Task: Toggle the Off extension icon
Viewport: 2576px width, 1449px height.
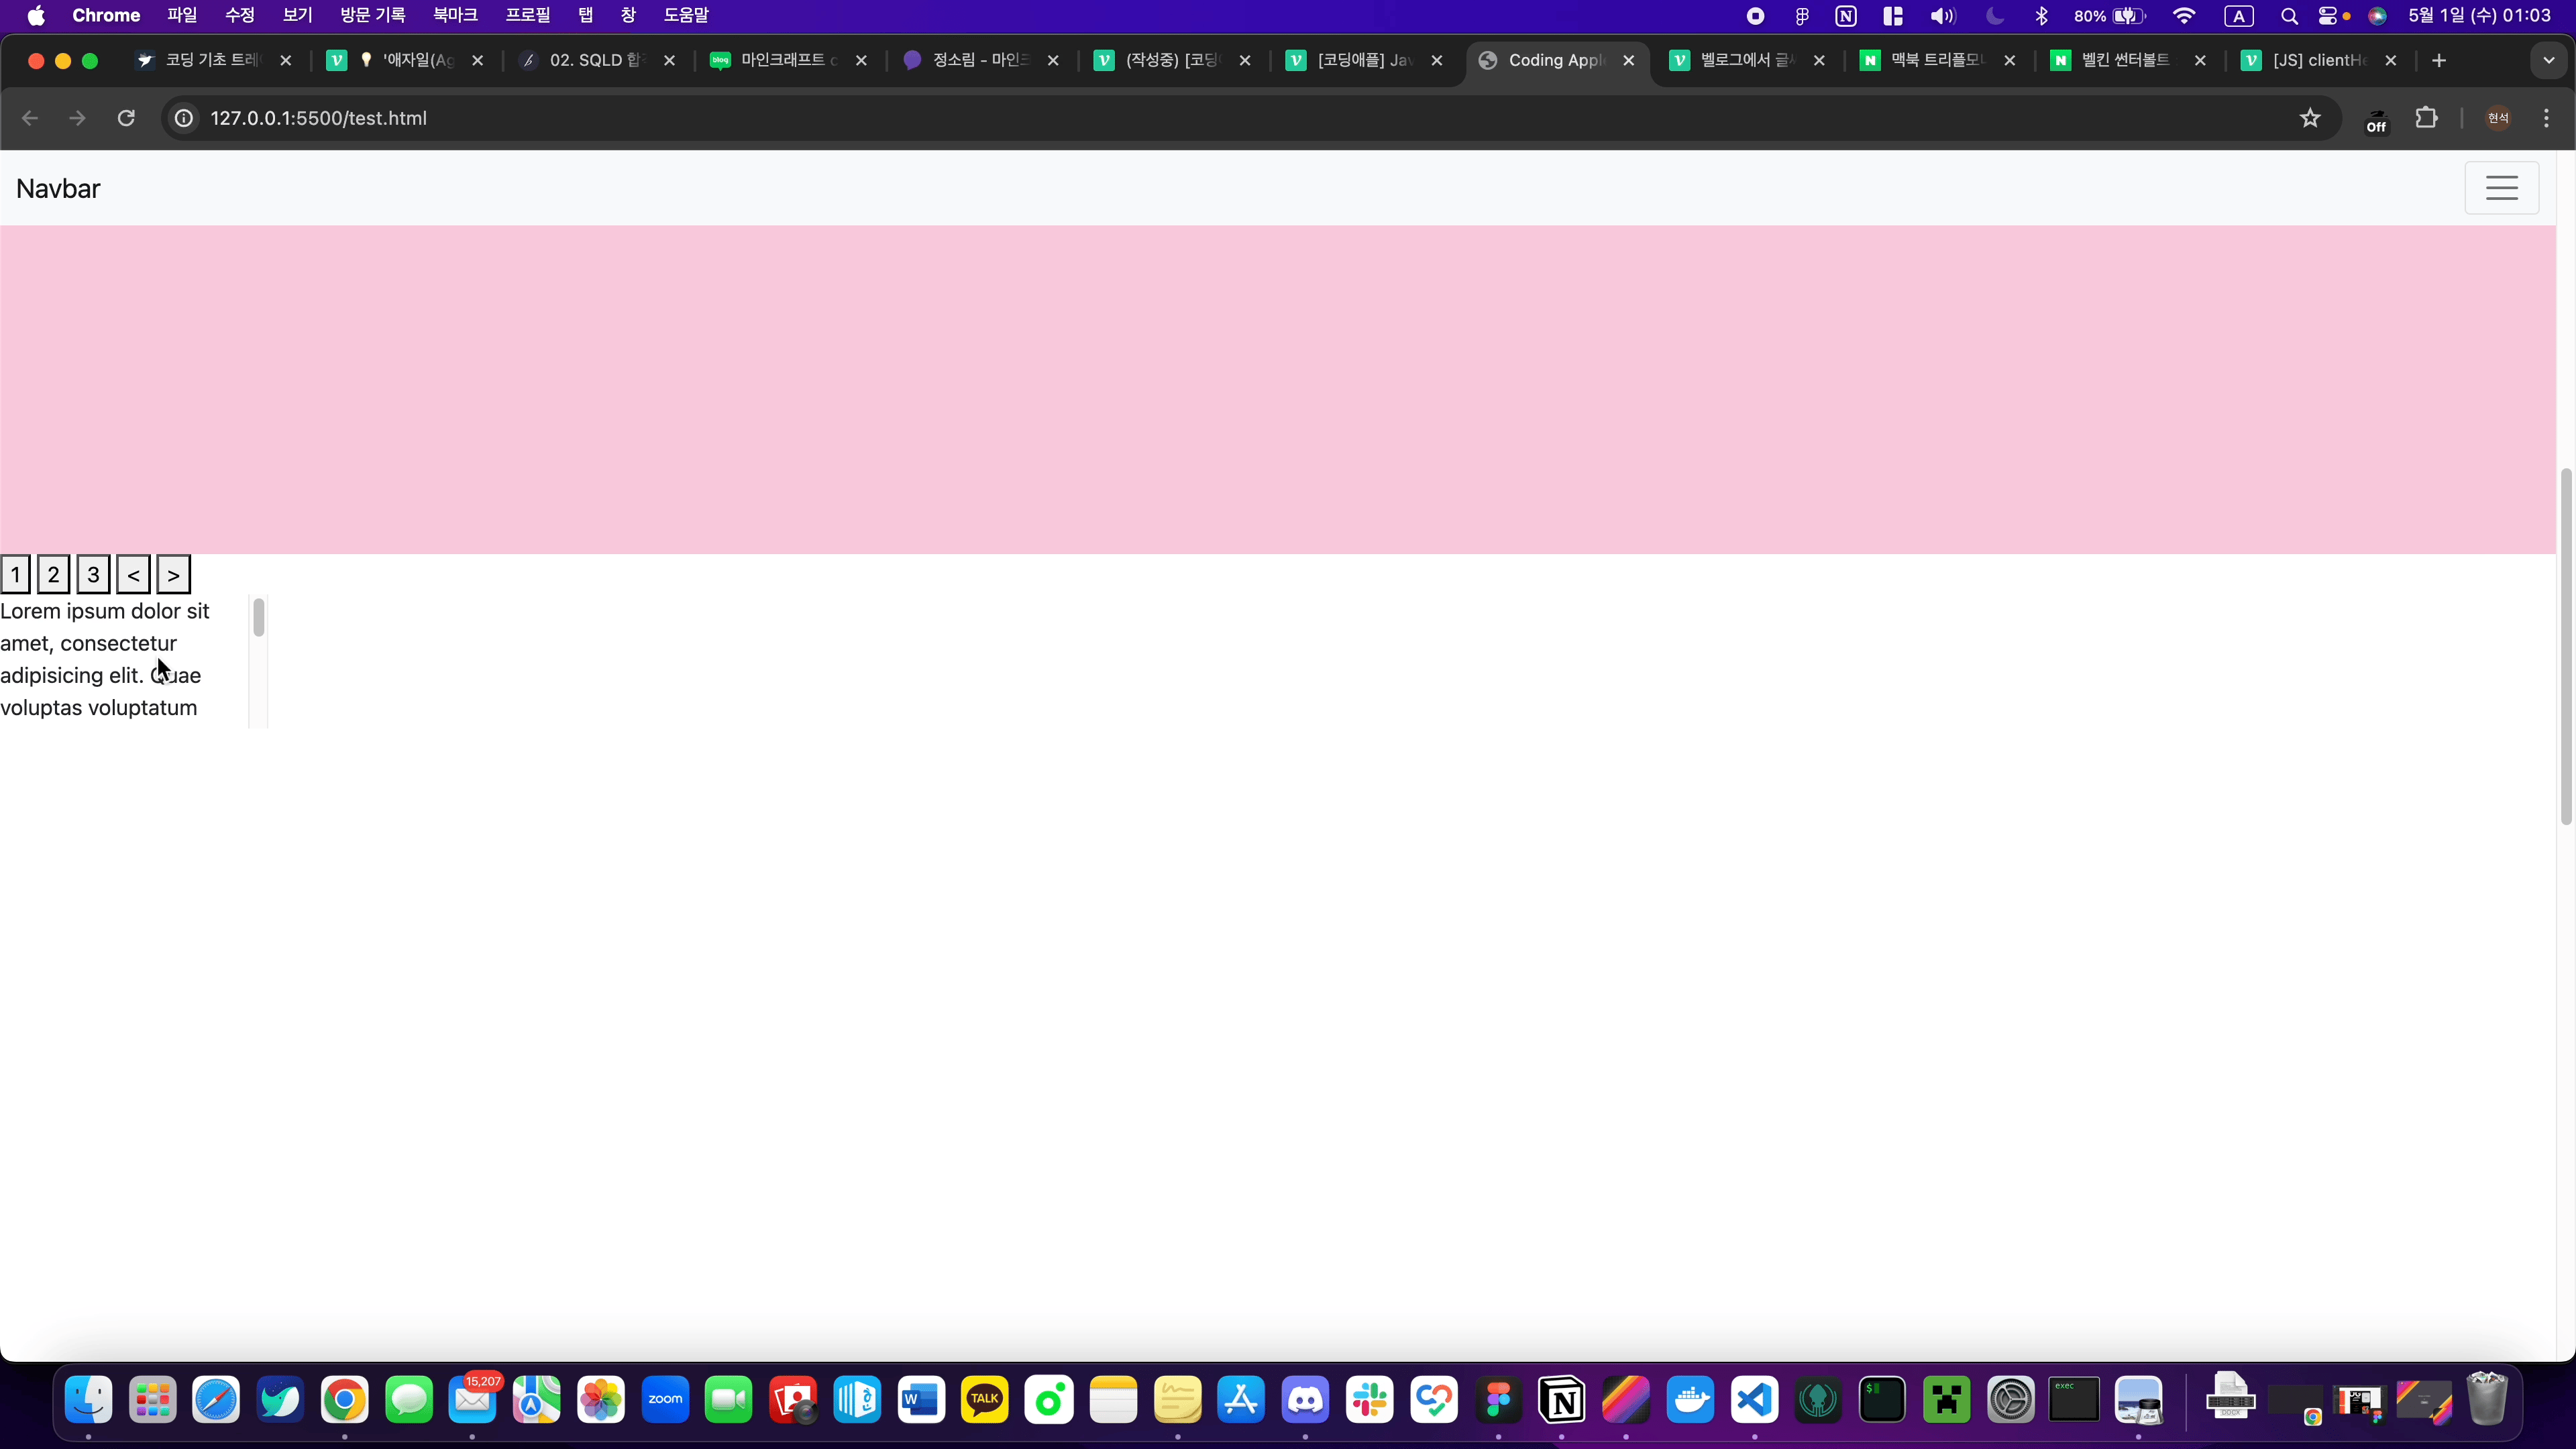Action: point(2376,121)
